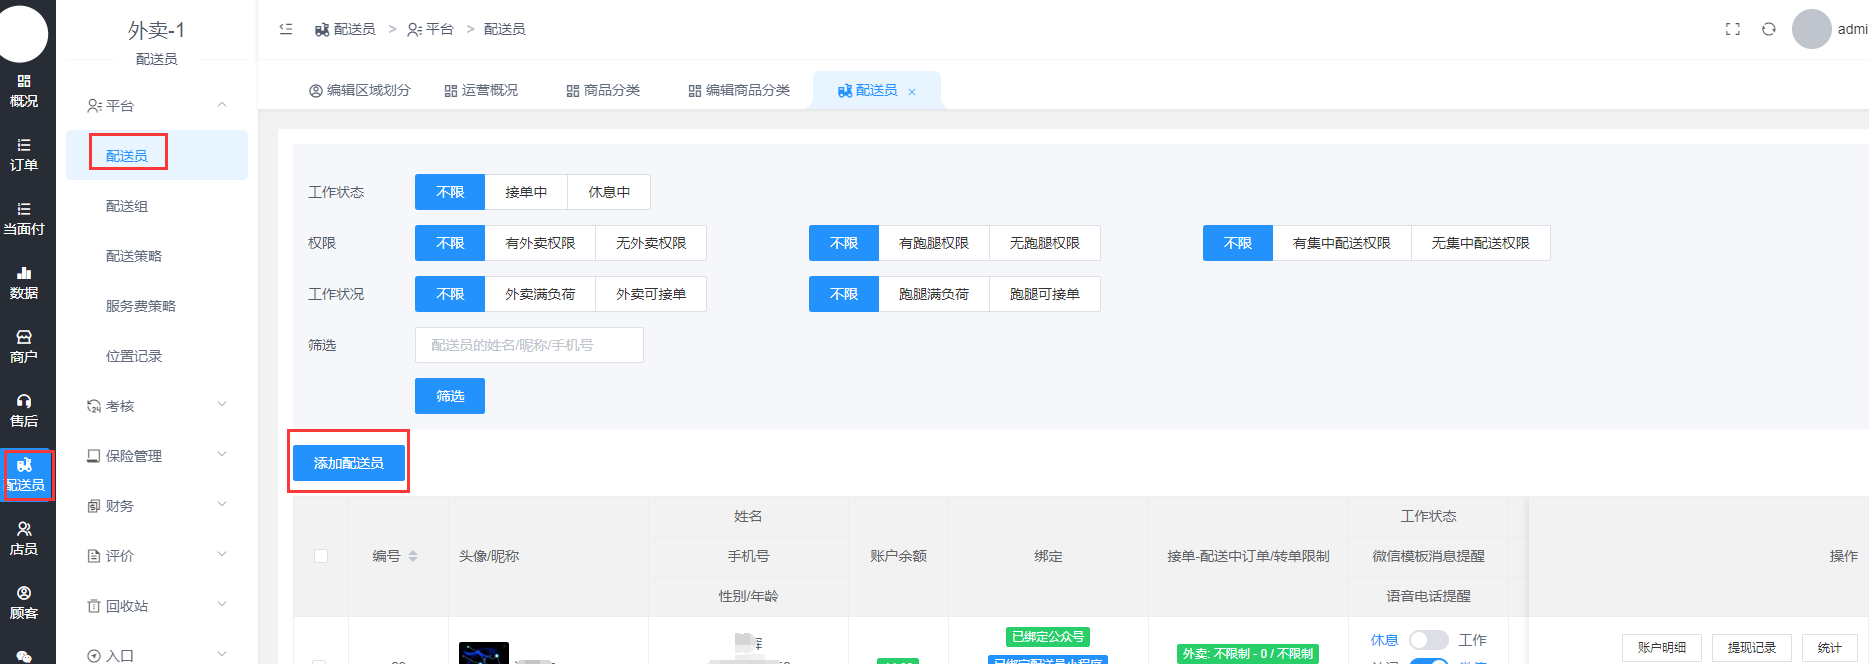Open the 订单 orders sidebar icon
The width and height of the screenshot is (1869, 664).
tap(24, 154)
